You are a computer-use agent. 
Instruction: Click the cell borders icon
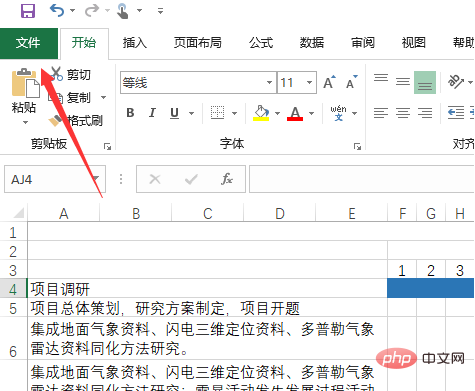click(217, 113)
